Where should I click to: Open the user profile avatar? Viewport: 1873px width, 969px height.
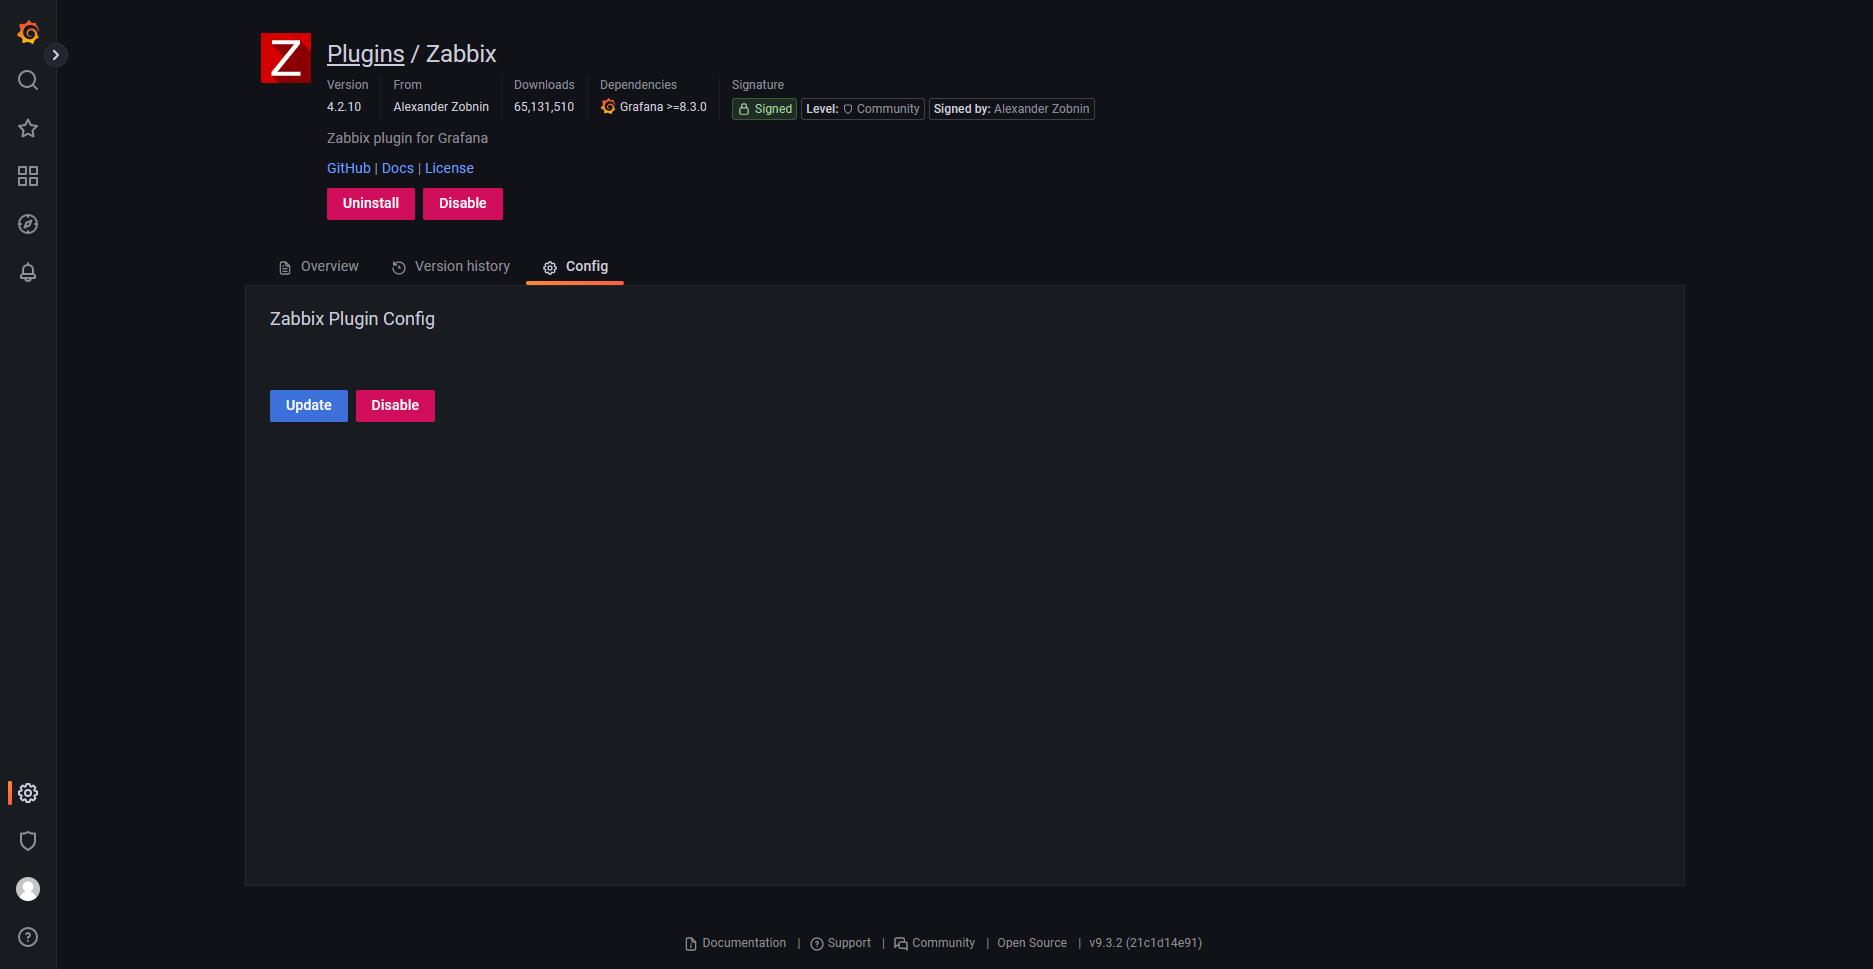(28, 889)
